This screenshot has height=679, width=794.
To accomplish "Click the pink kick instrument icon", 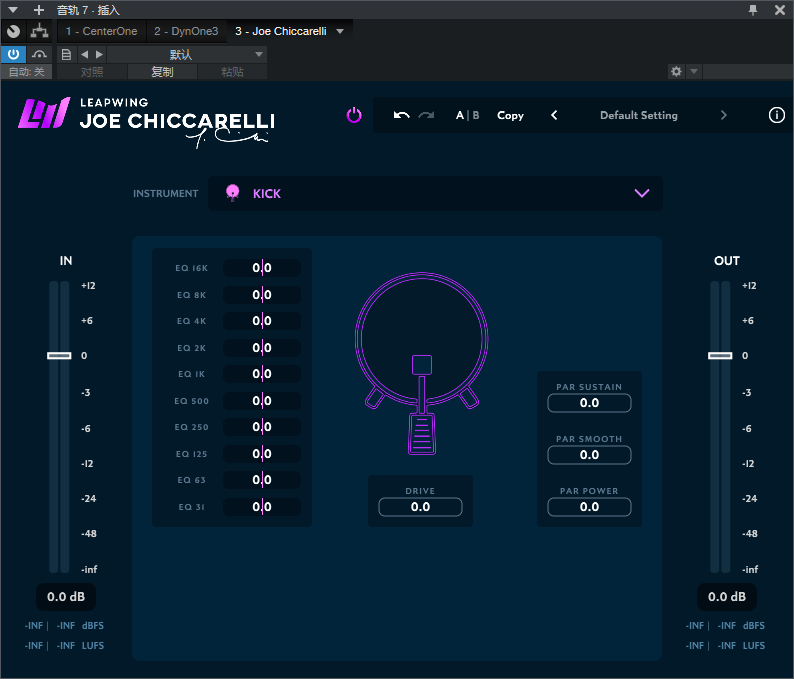I will click(x=232, y=193).
